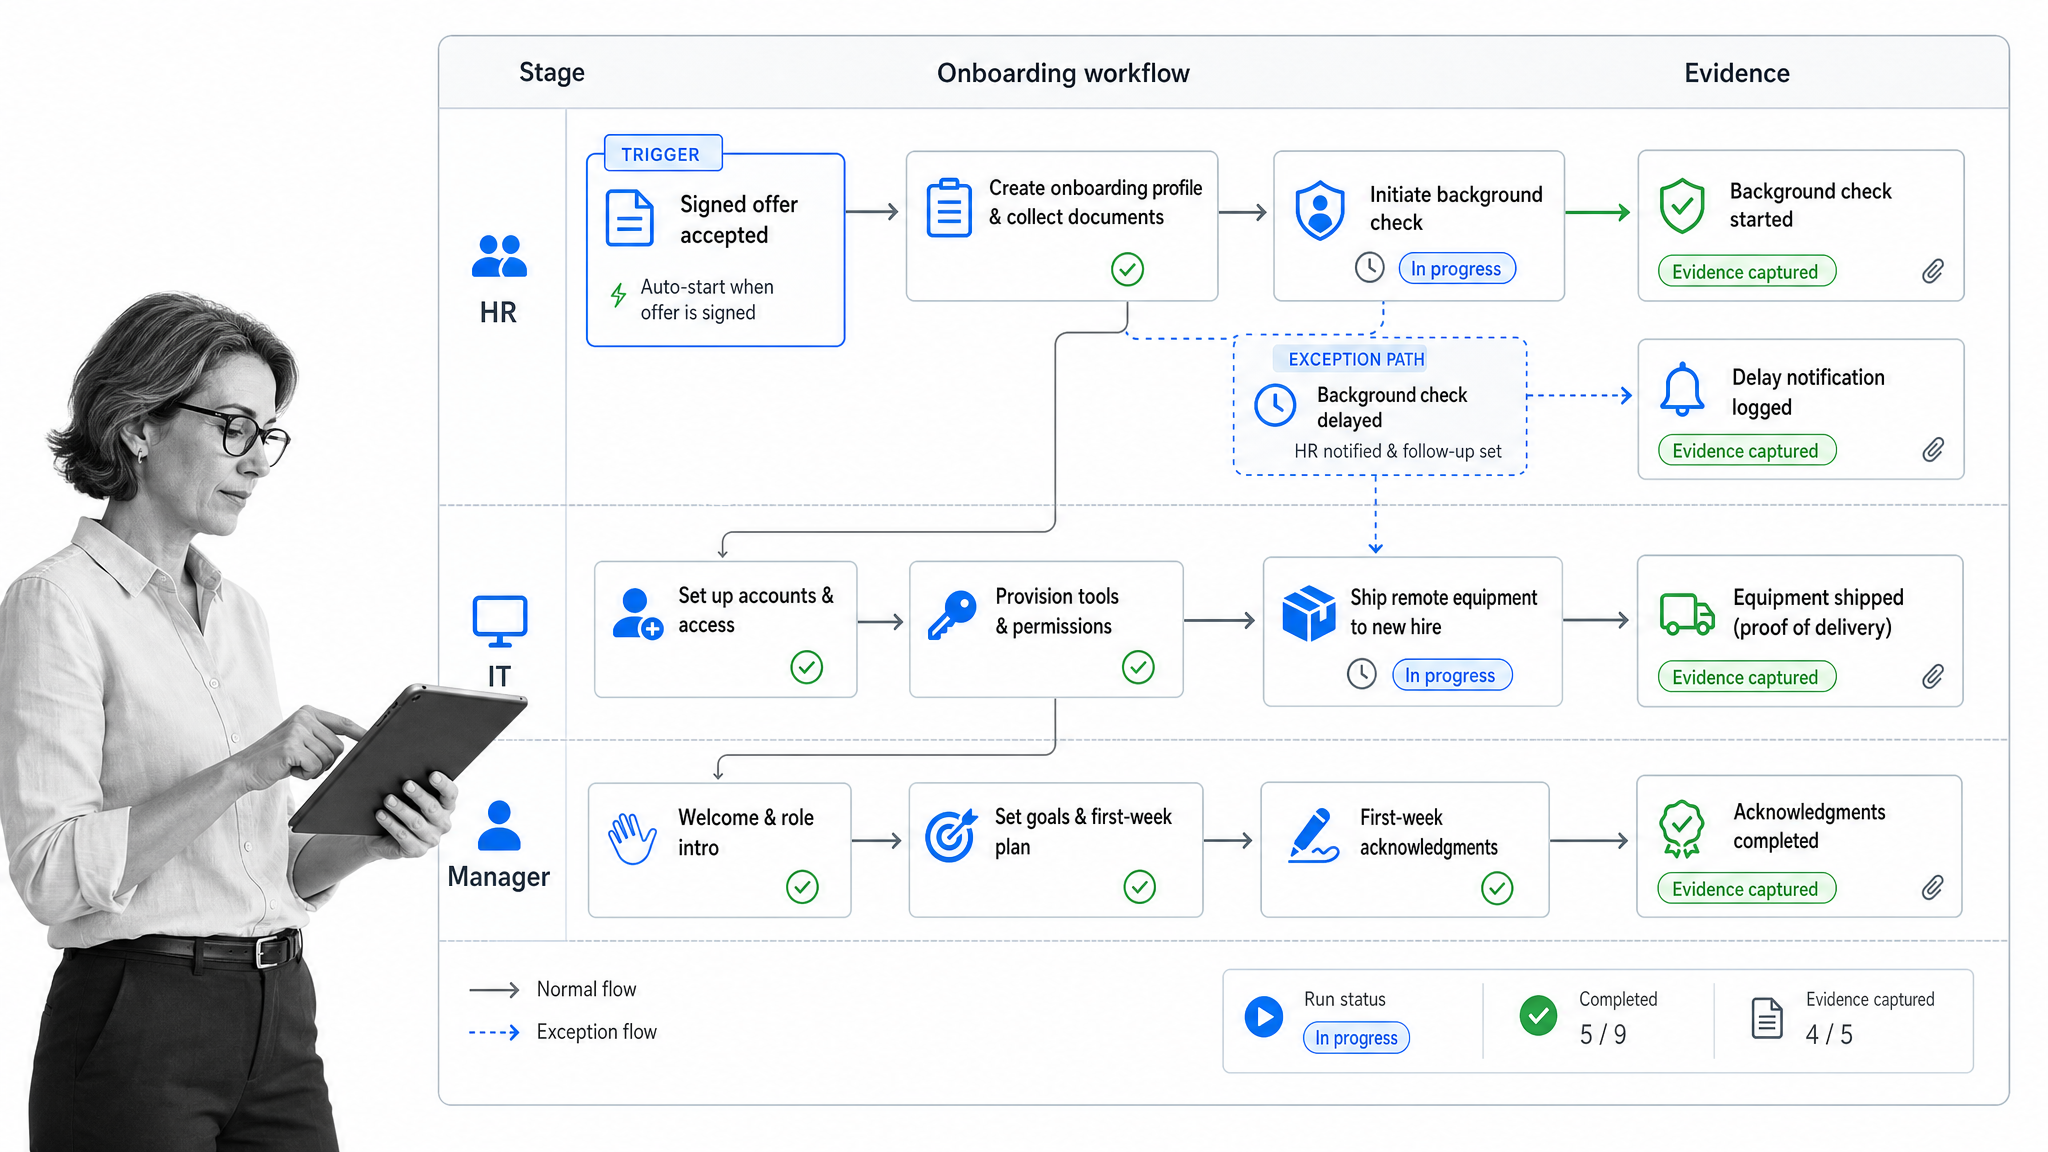Viewport: 2048px width, 1152px height.
Task: Click the Evidence column header
Action: click(x=1737, y=73)
